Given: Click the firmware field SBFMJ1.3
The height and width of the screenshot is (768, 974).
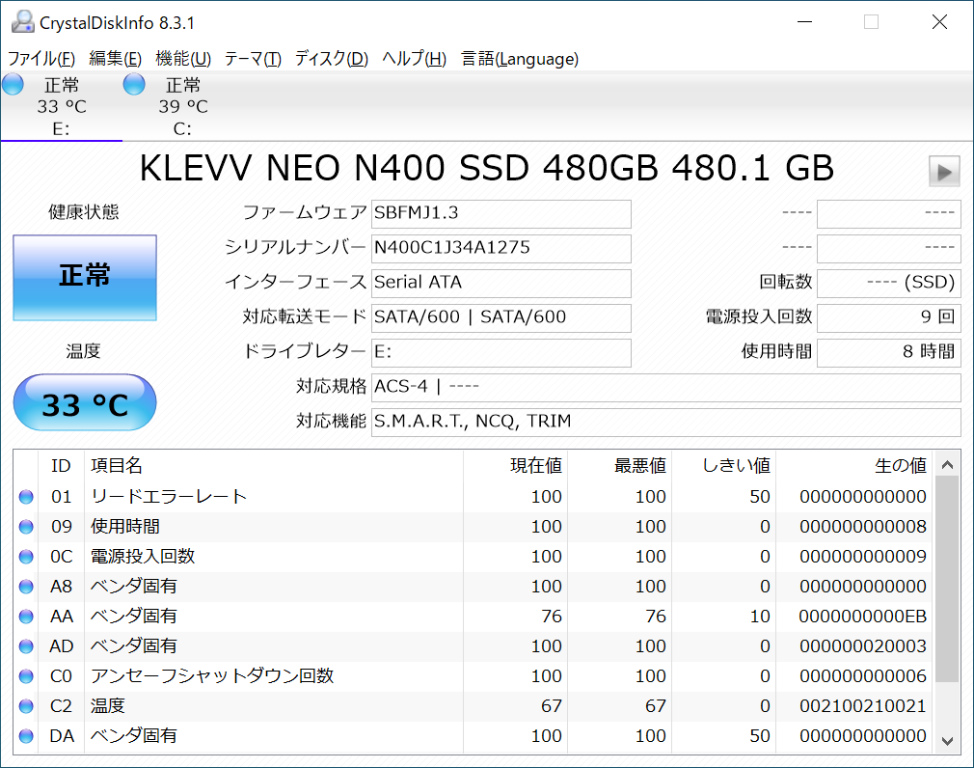Looking at the screenshot, I should coord(501,214).
